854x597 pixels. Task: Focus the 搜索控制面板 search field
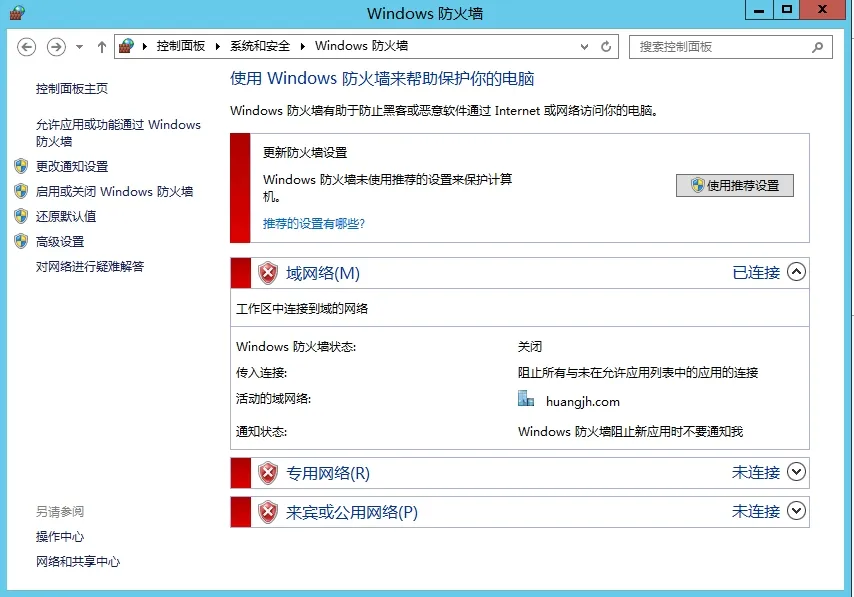pyautogui.click(x=730, y=47)
